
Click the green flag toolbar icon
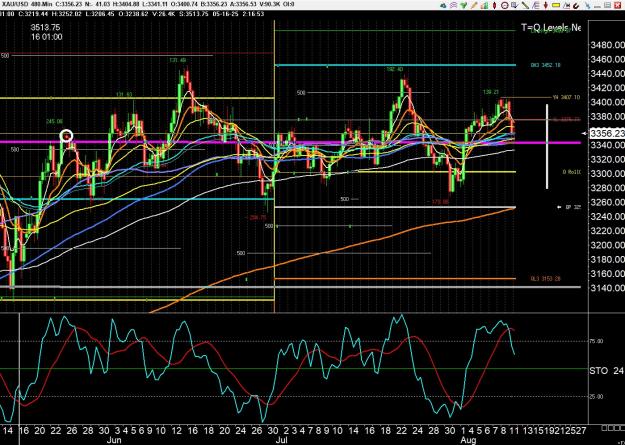click(x=464, y=5)
